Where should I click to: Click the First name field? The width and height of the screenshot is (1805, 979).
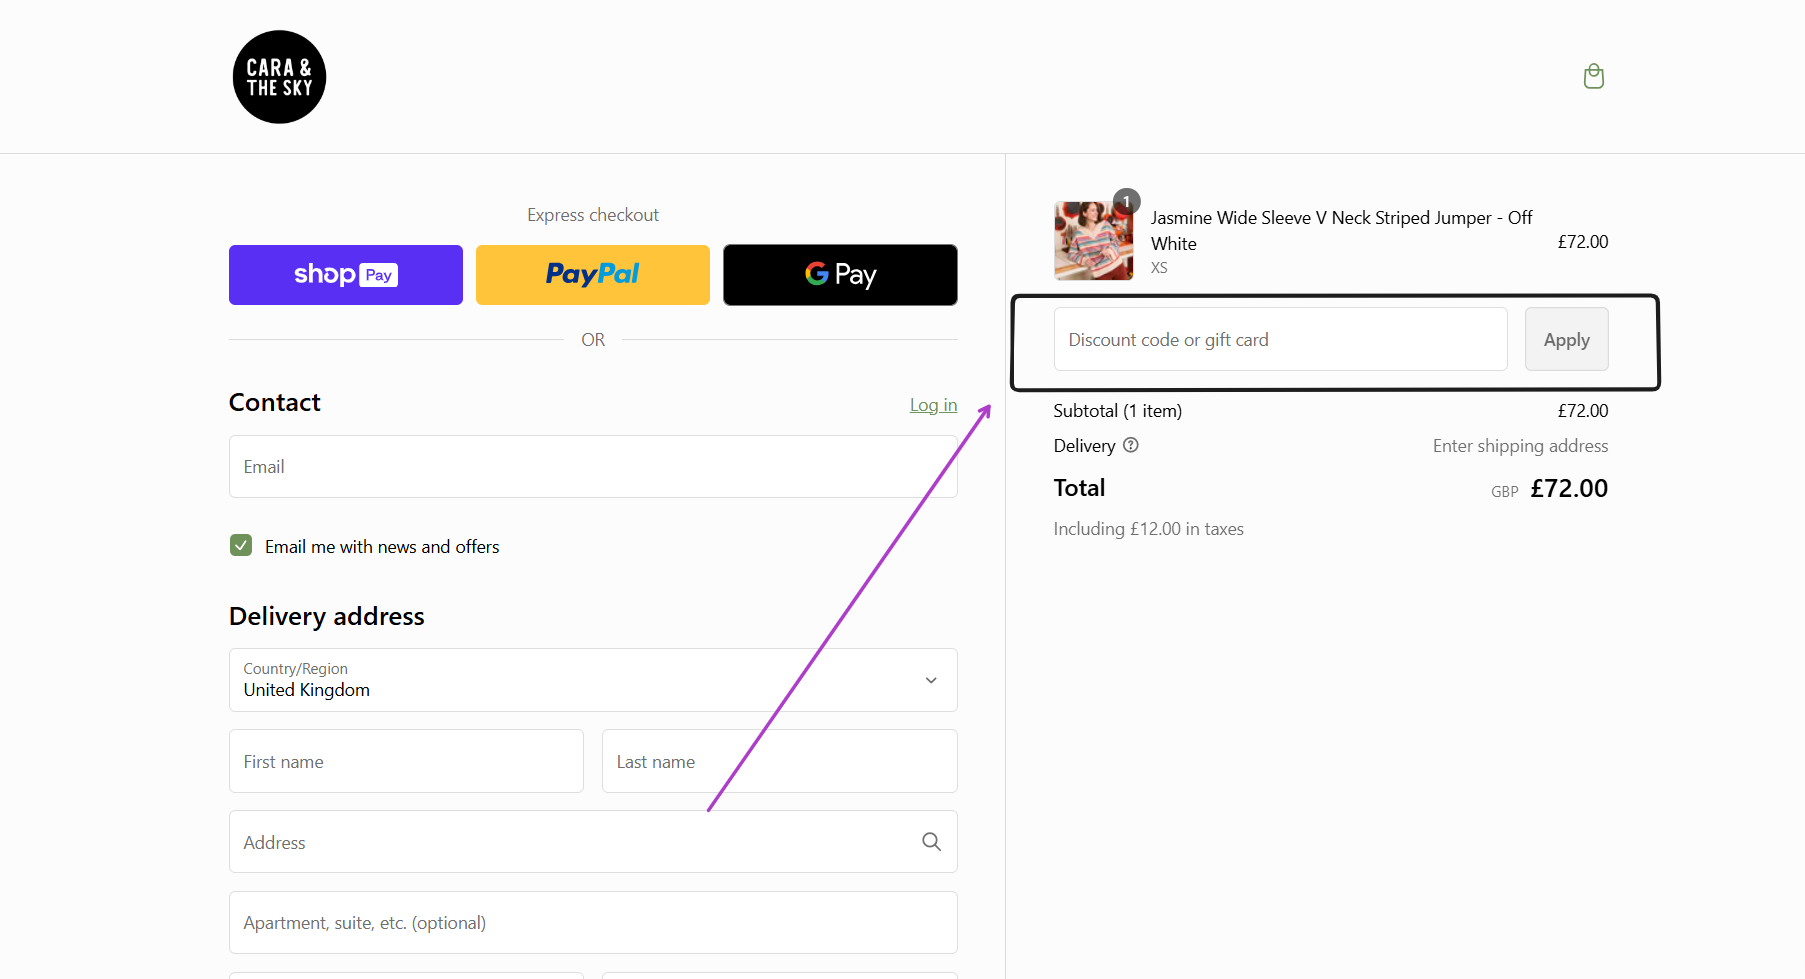click(406, 761)
